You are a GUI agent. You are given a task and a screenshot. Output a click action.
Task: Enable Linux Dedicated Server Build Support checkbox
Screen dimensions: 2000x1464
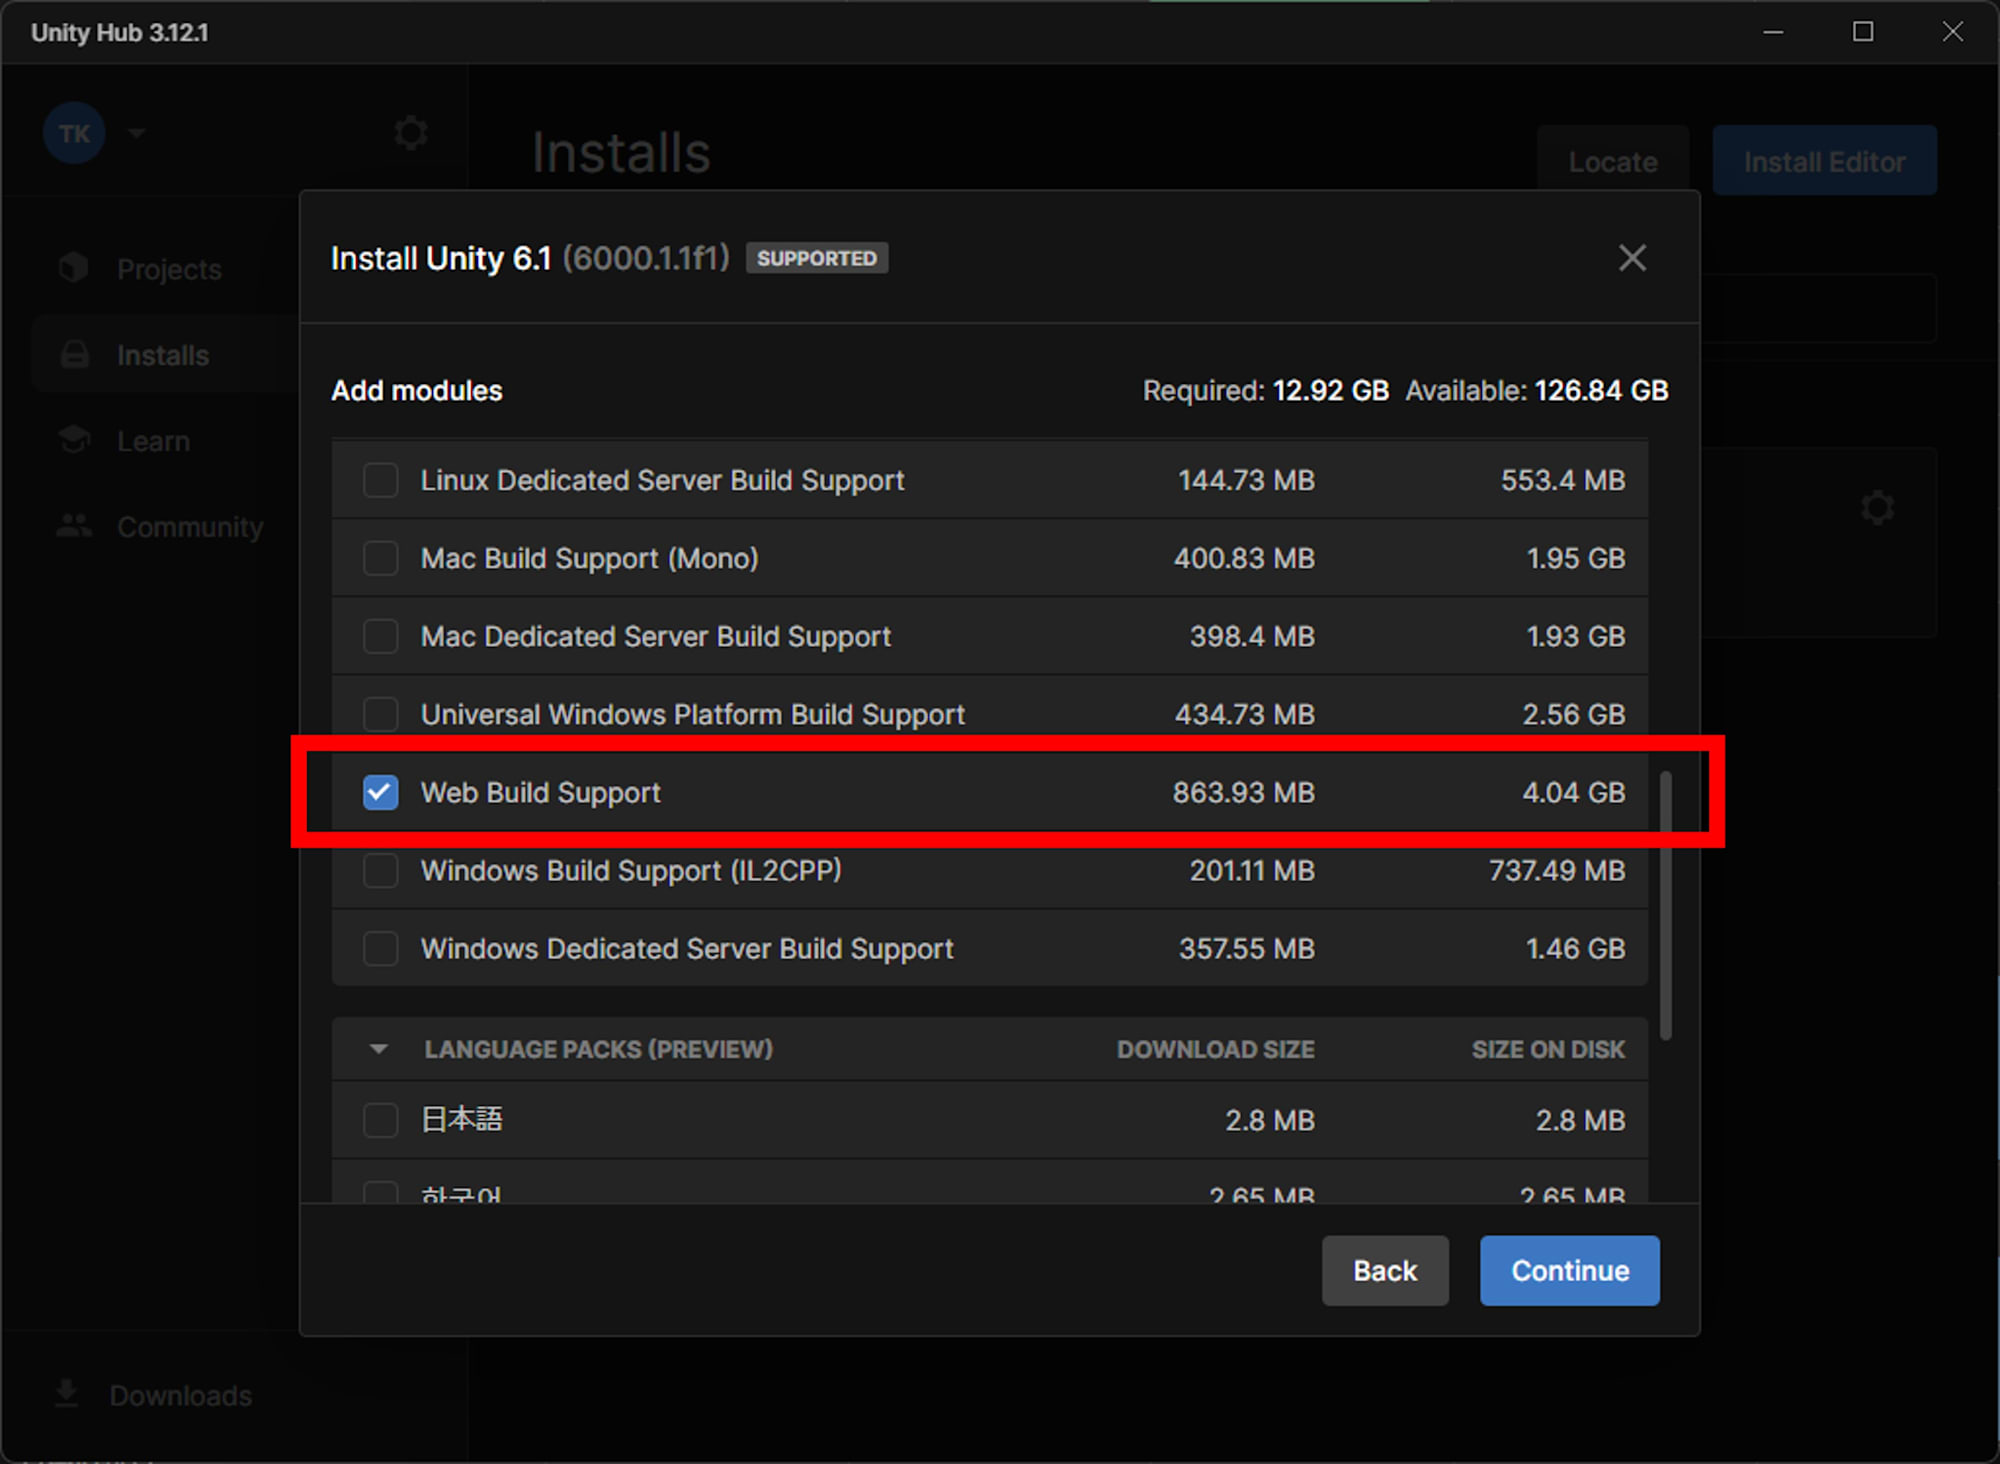click(380, 480)
